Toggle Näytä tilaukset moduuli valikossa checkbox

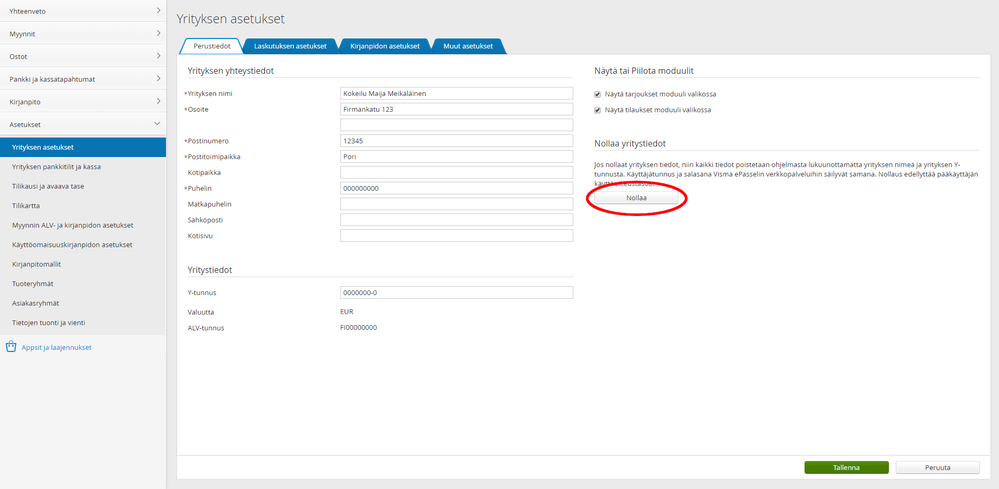pos(598,110)
